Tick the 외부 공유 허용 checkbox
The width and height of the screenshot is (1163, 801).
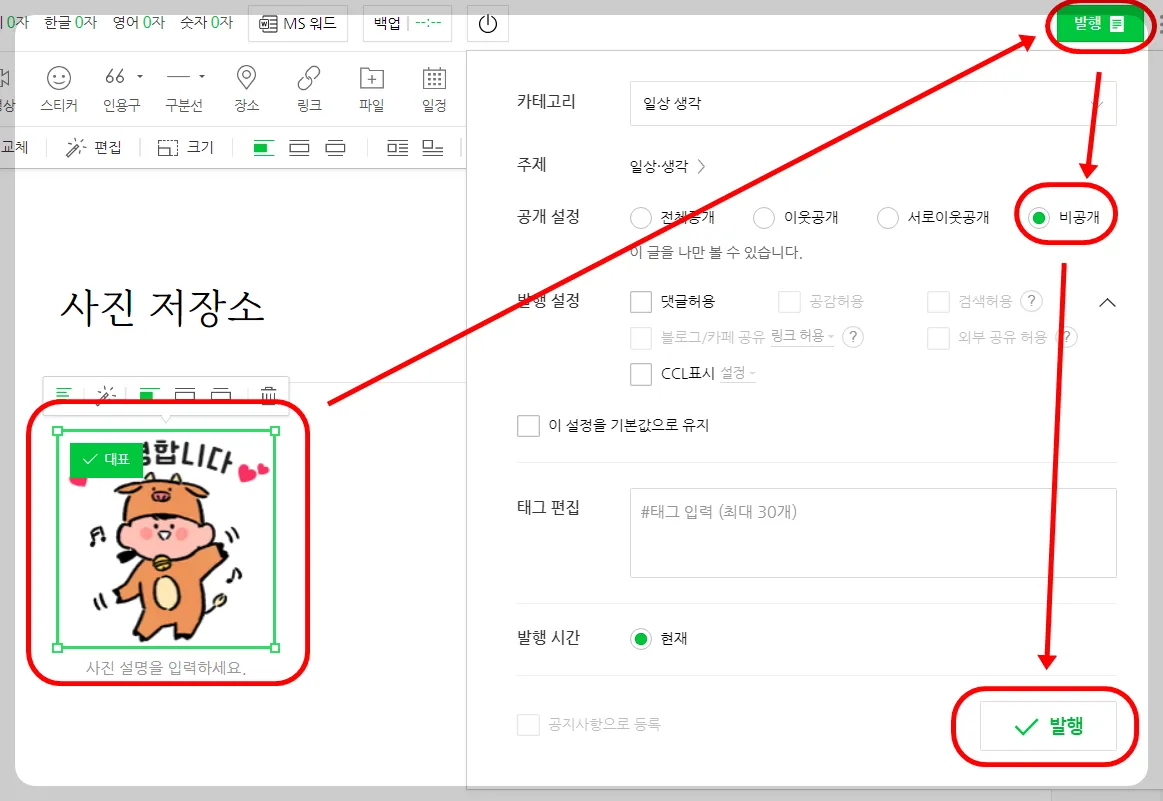pyautogui.click(x=938, y=338)
